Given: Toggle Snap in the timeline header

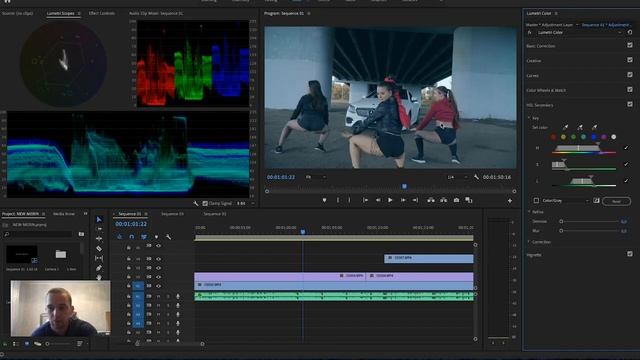Looking at the screenshot, I should [131, 237].
